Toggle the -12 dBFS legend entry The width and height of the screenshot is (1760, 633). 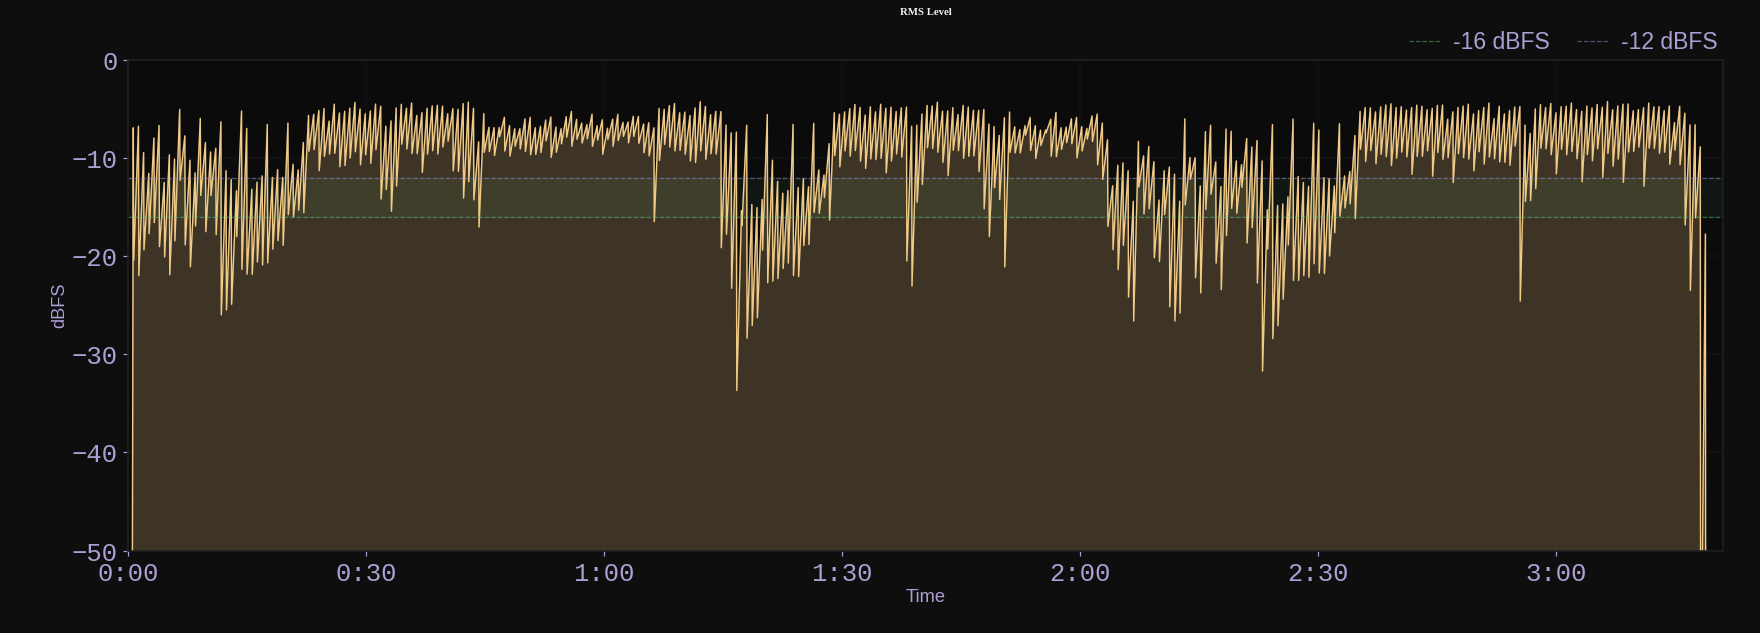[x=1647, y=41]
